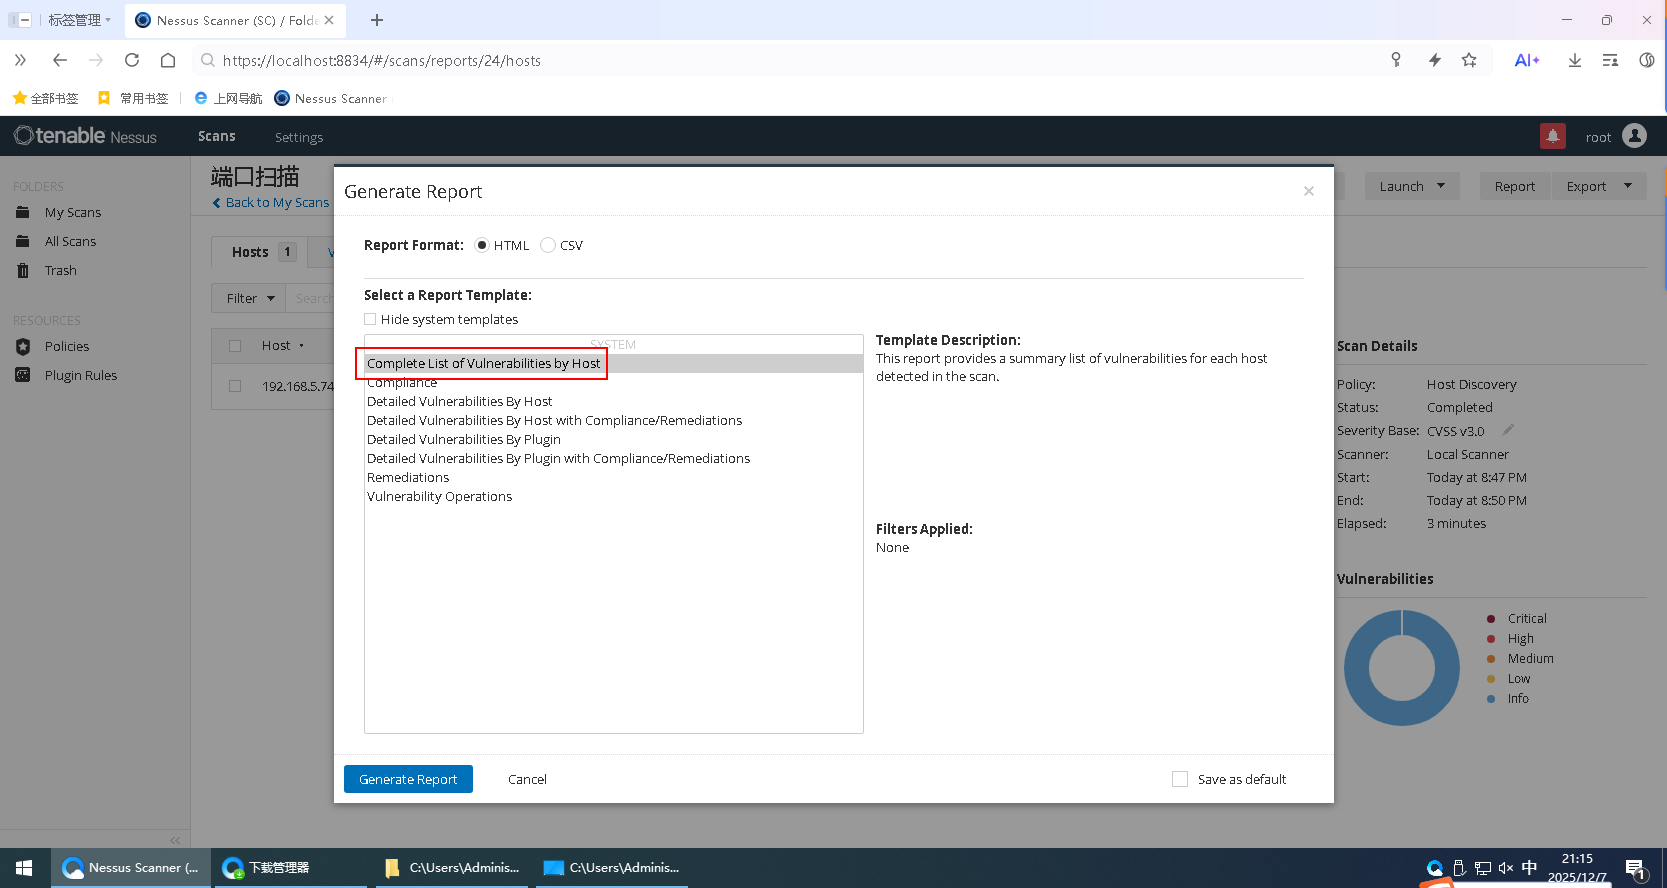
Task: Click the browser page reload icon
Action: pyautogui.click(x=132, y=60)
